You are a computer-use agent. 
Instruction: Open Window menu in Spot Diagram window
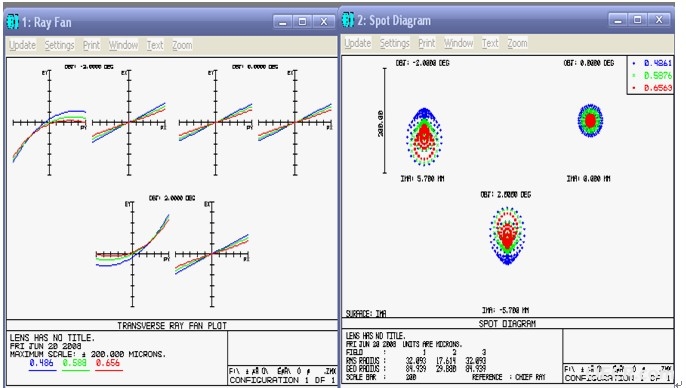458,43
